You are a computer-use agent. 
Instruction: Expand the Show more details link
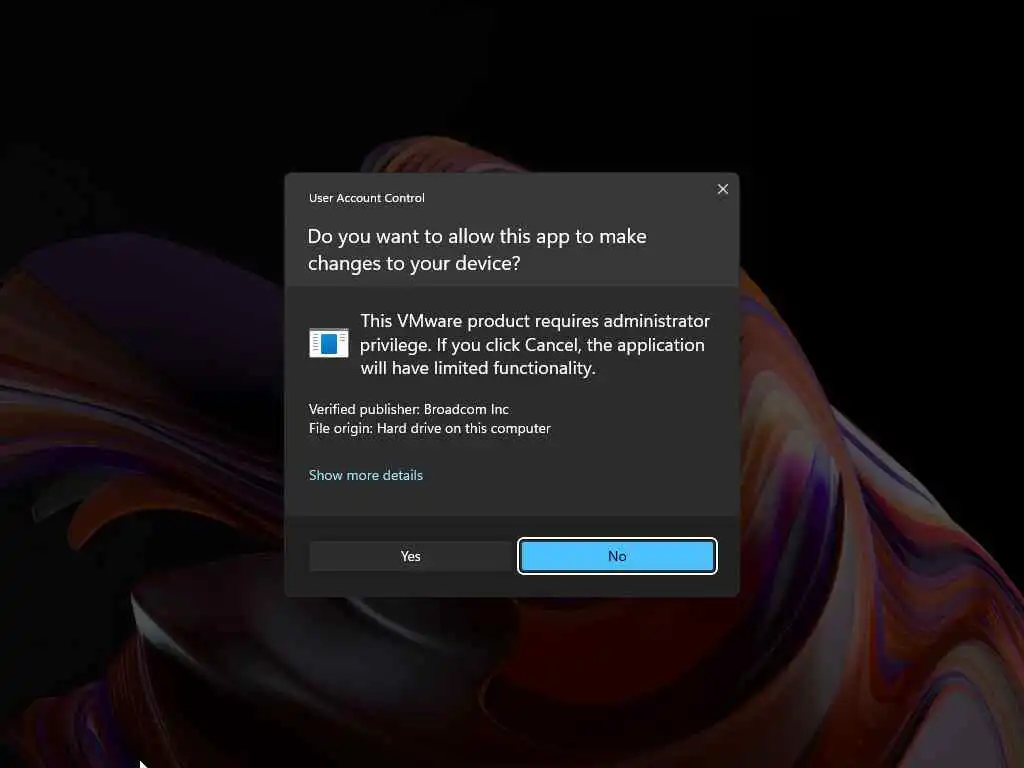coord(366,475)
